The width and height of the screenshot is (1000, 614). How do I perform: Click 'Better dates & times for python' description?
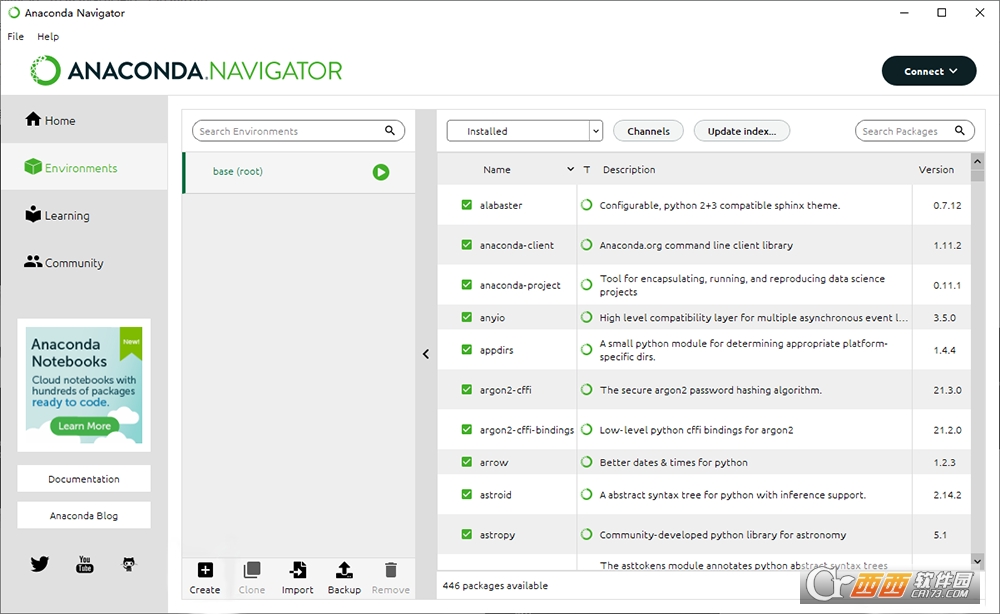pyautogui.click(x=673, y=462)
